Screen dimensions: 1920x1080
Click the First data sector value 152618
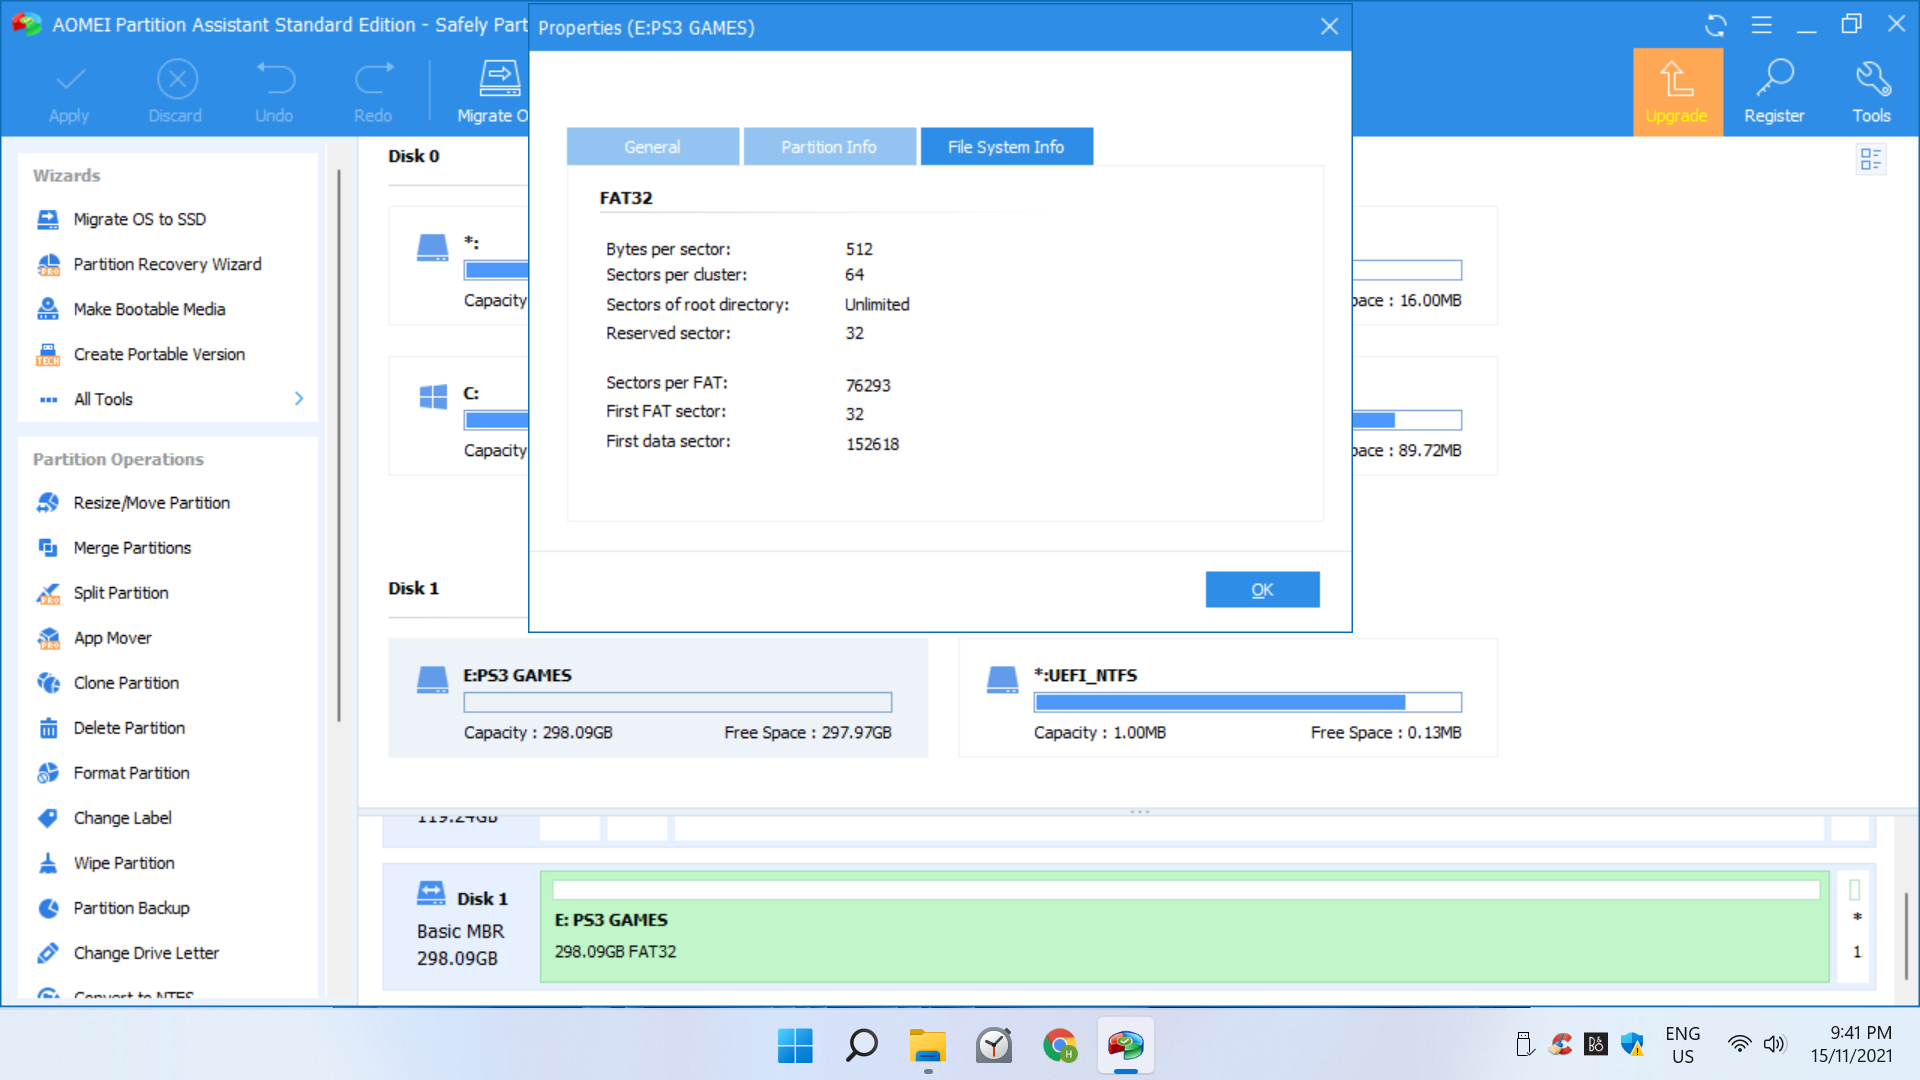point(873,444)
